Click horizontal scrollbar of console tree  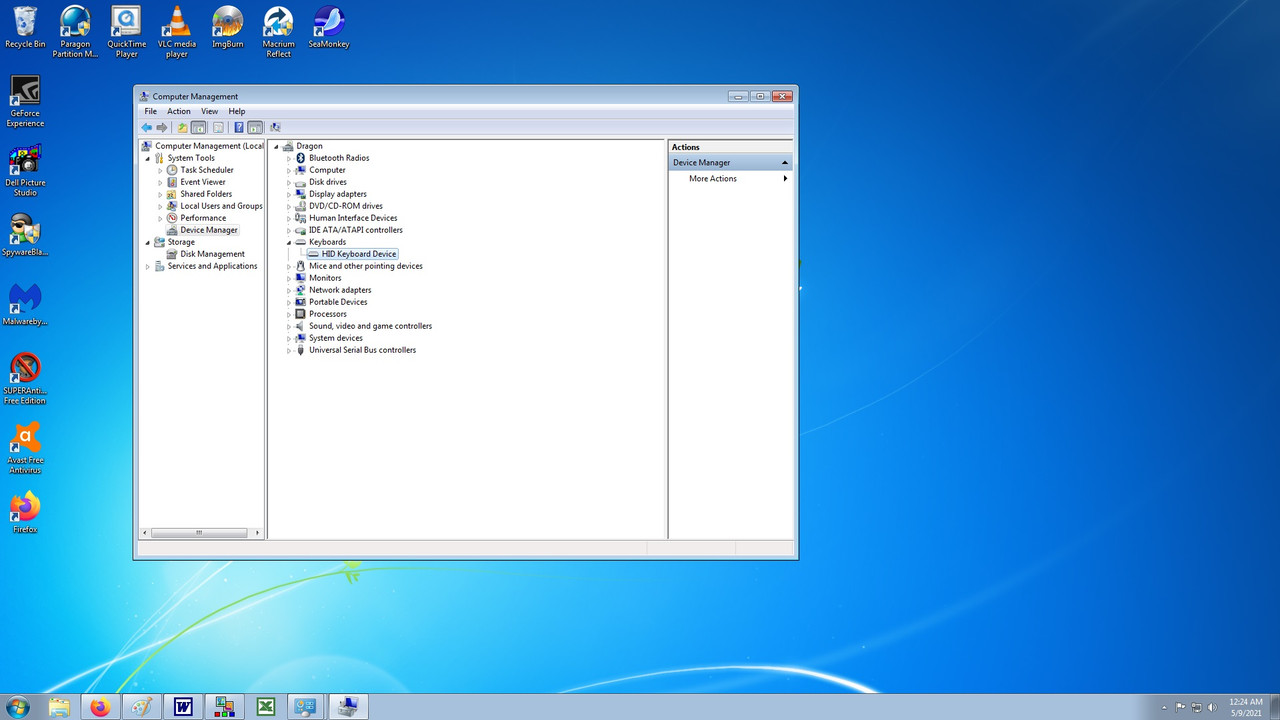pyautogui.click(x=199, y=533)
